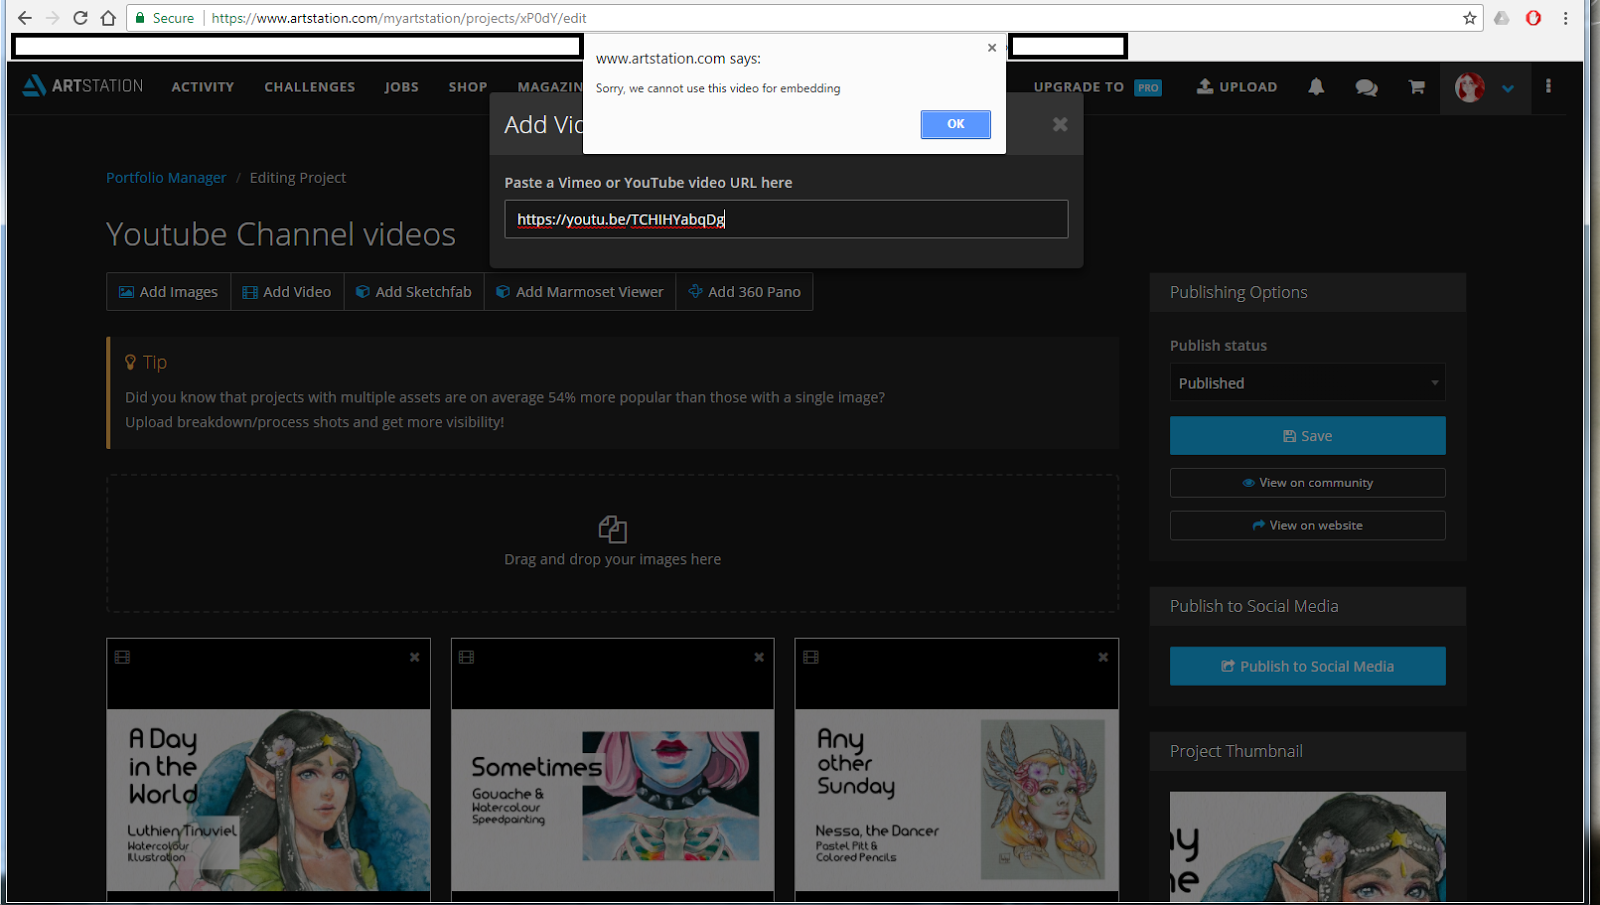Click the browser back arrow
Viewport: 1600px width, 905px height.
[25, 18]
